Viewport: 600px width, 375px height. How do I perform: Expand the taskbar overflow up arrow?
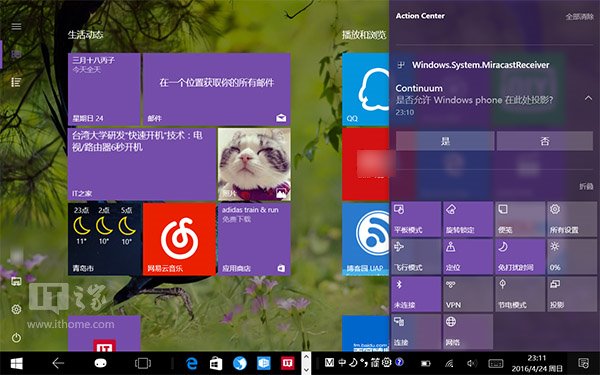pyautogui.click(x=306, y=357)
